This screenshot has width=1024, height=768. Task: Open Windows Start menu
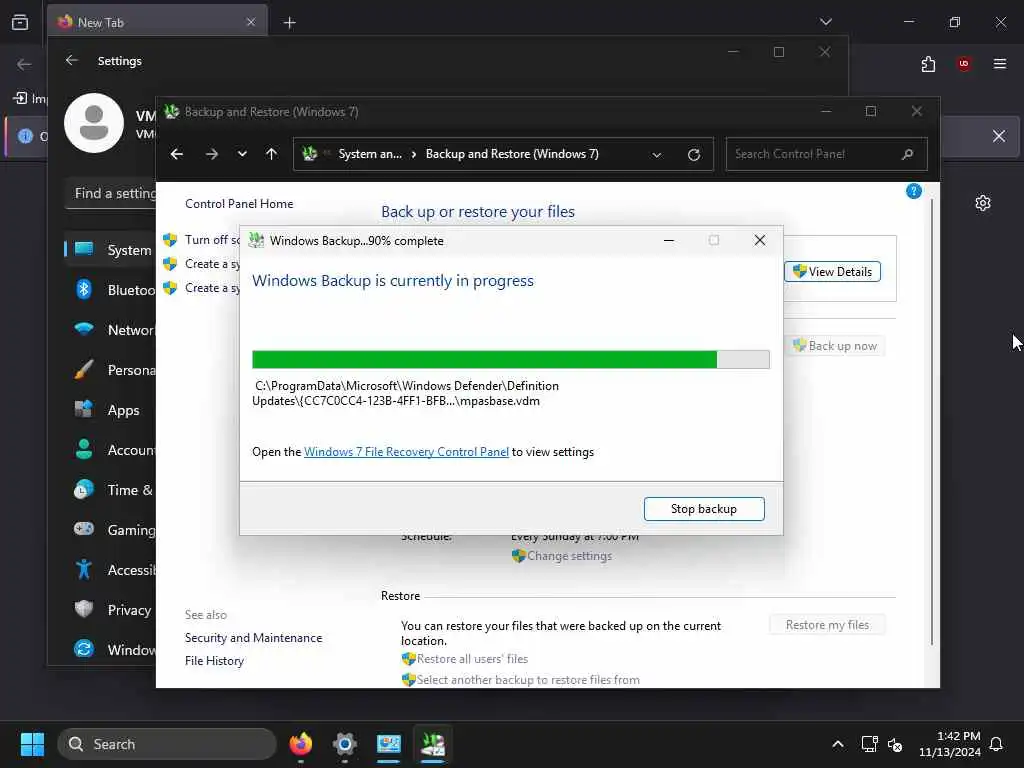pos(32,744)
